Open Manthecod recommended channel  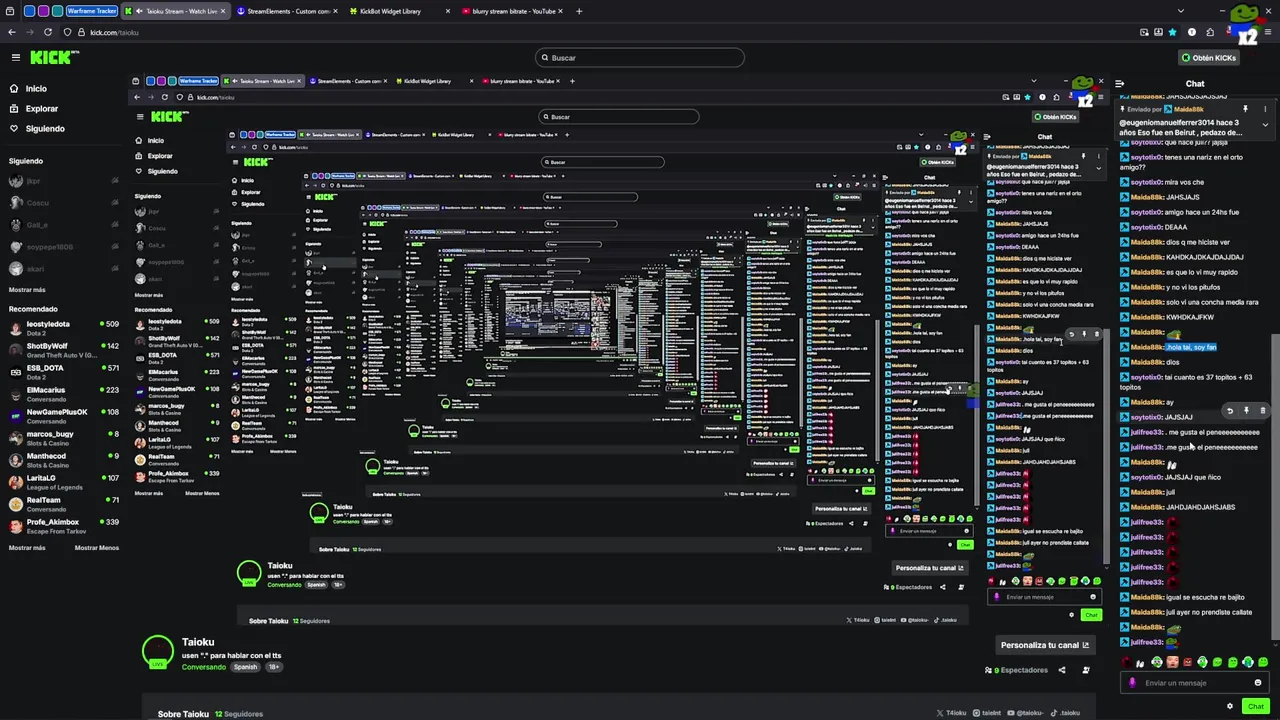tap(62, 459)
